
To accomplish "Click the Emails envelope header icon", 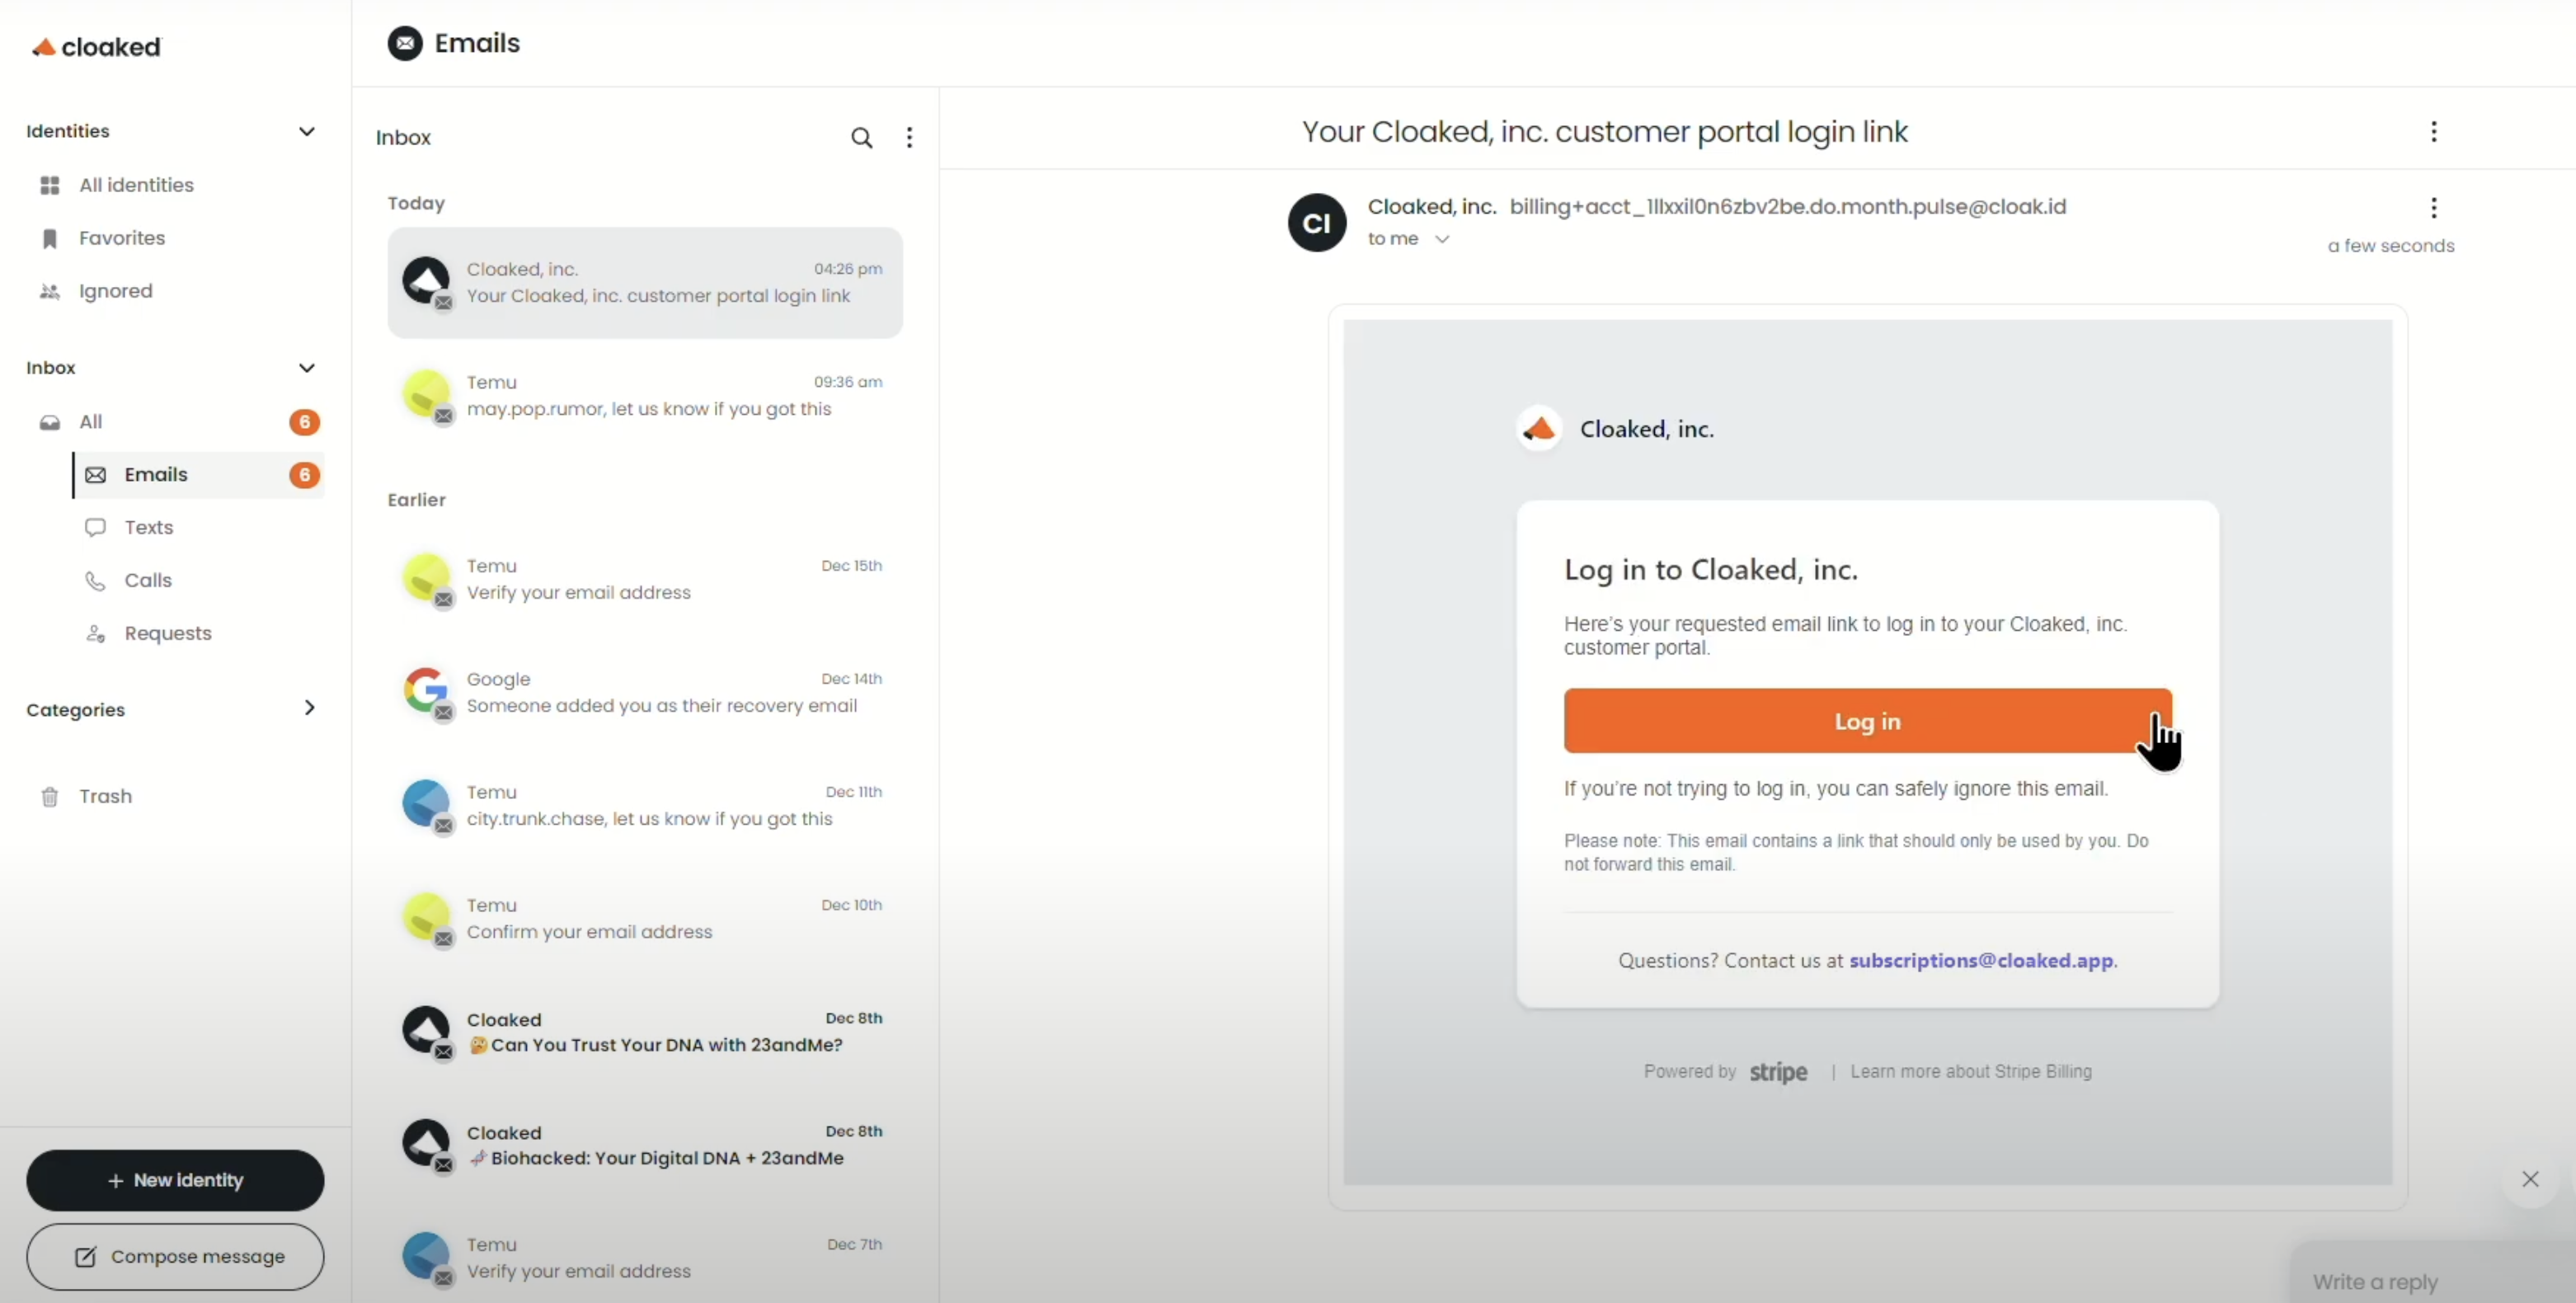I will coord(405,43).
